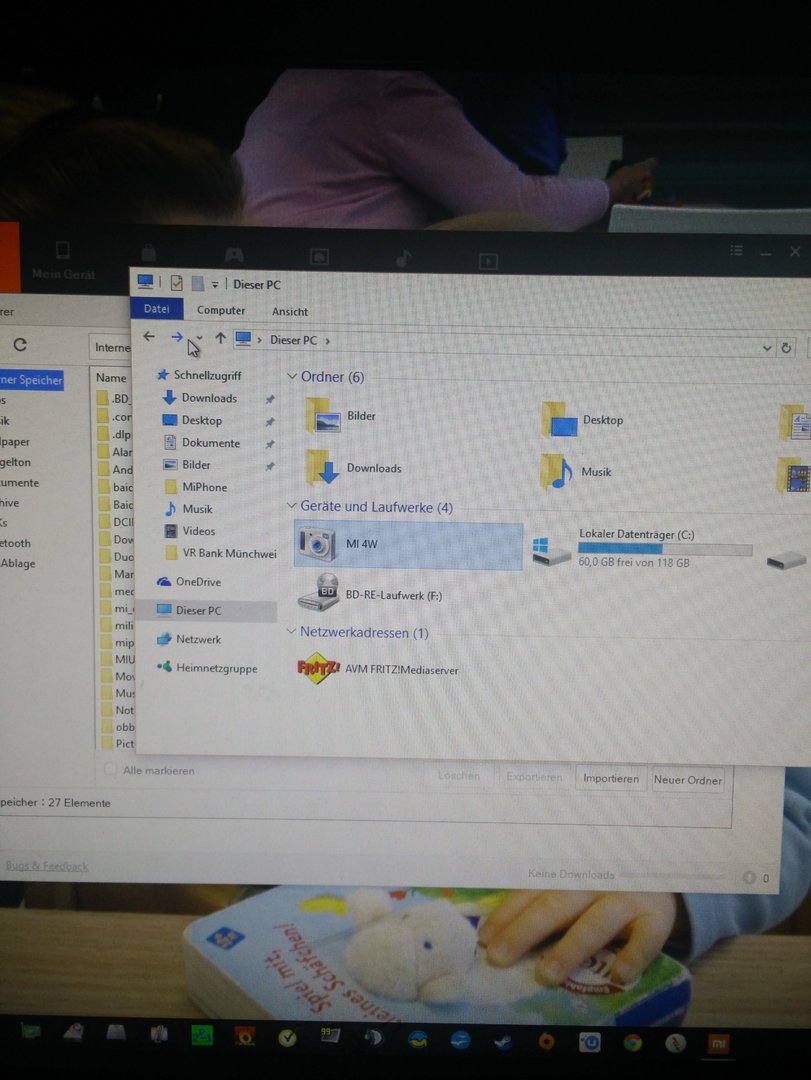Click the C: drive free space bar

coord(665,548)
